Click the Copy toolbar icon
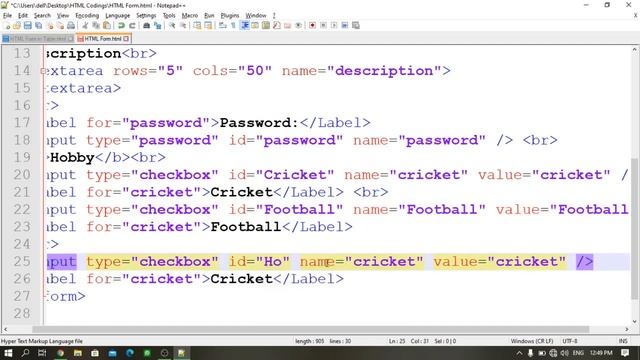Screen dimensions: 640x360 [x=96, y=25]
